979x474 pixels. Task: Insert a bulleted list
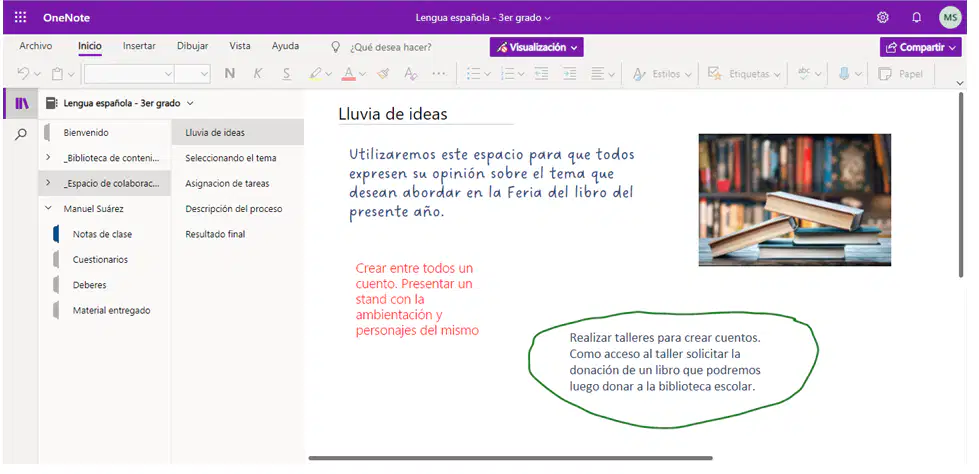[474, 74]
